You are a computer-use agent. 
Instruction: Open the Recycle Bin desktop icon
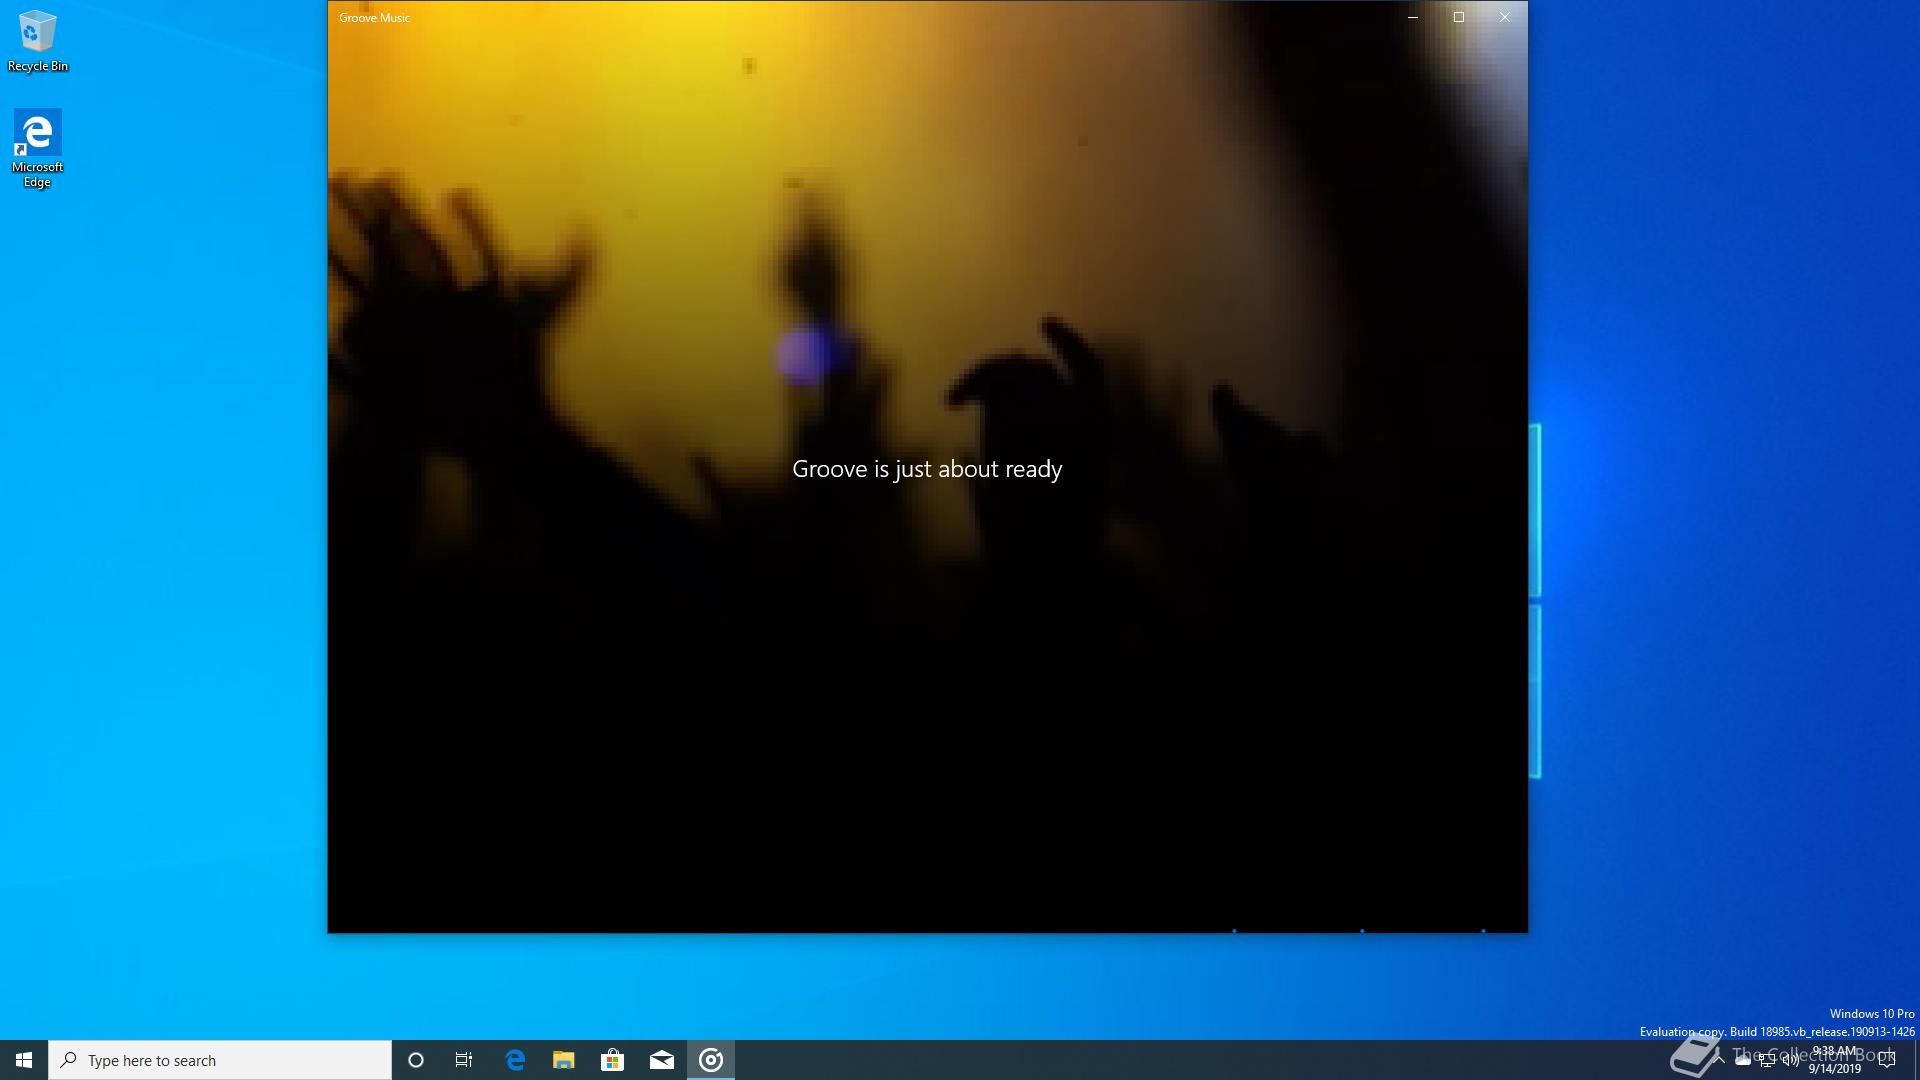click(38, 41)
